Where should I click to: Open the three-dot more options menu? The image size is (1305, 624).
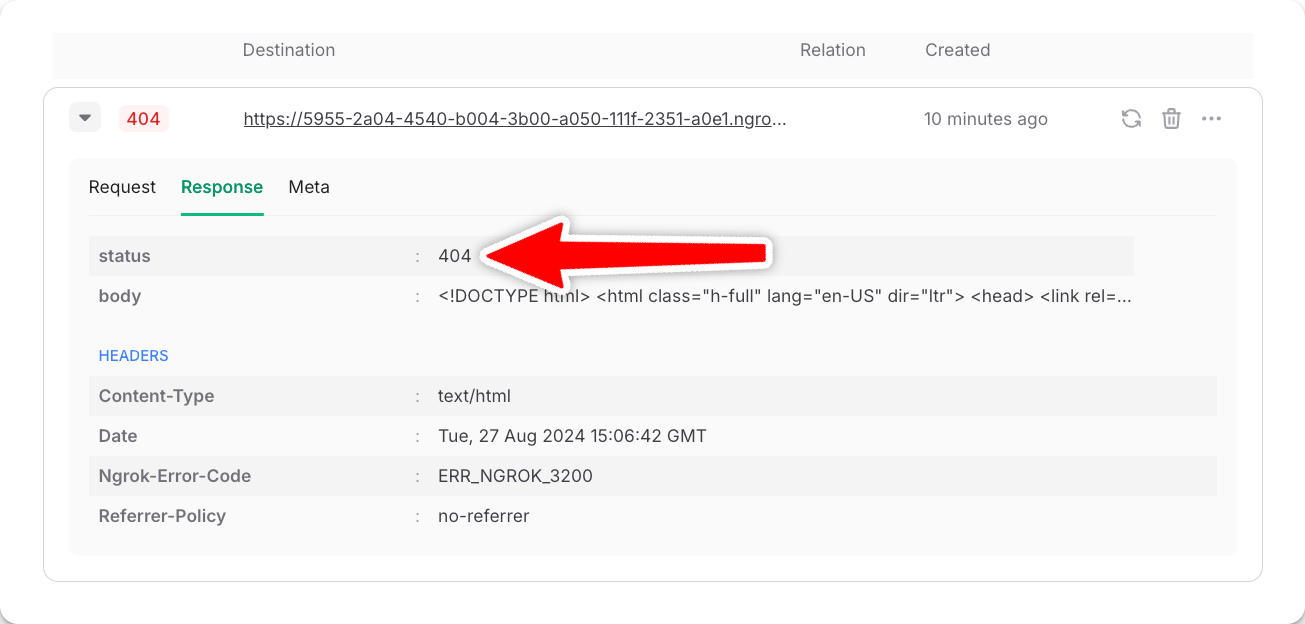pos(1212,119)
